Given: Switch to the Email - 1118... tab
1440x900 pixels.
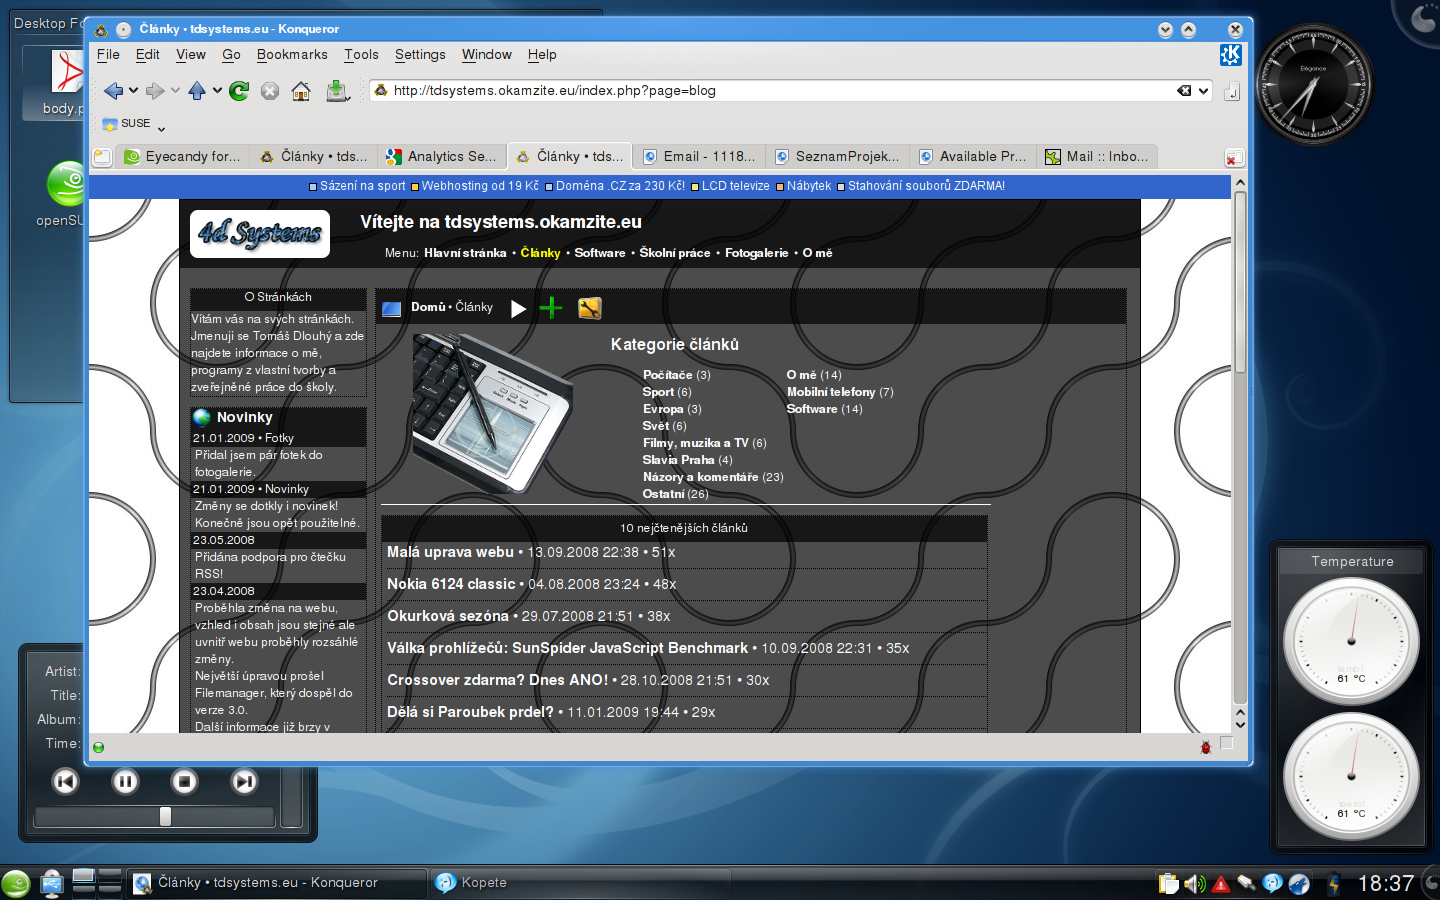Looking at the screenshot, I should pyautogui.click(x=699, y=157).
